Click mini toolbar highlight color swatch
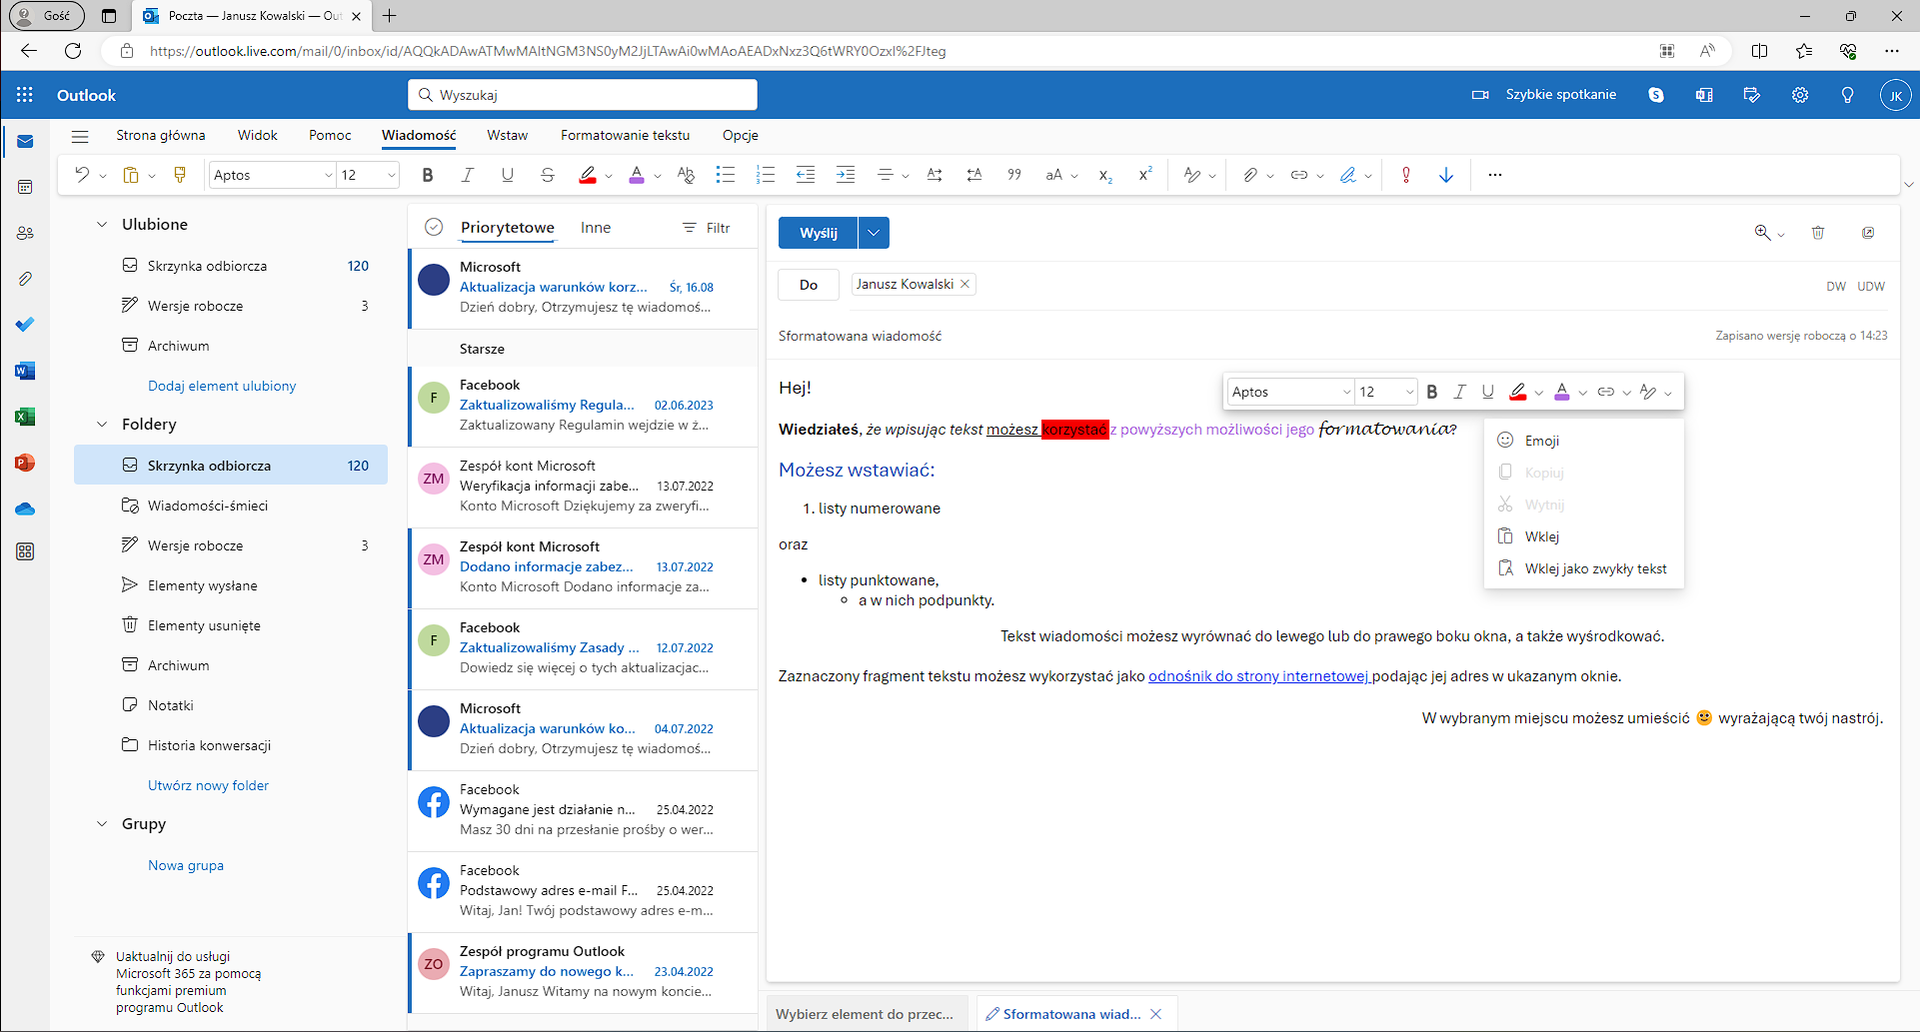The image size is (1920, 1032). pos(1518,392)
